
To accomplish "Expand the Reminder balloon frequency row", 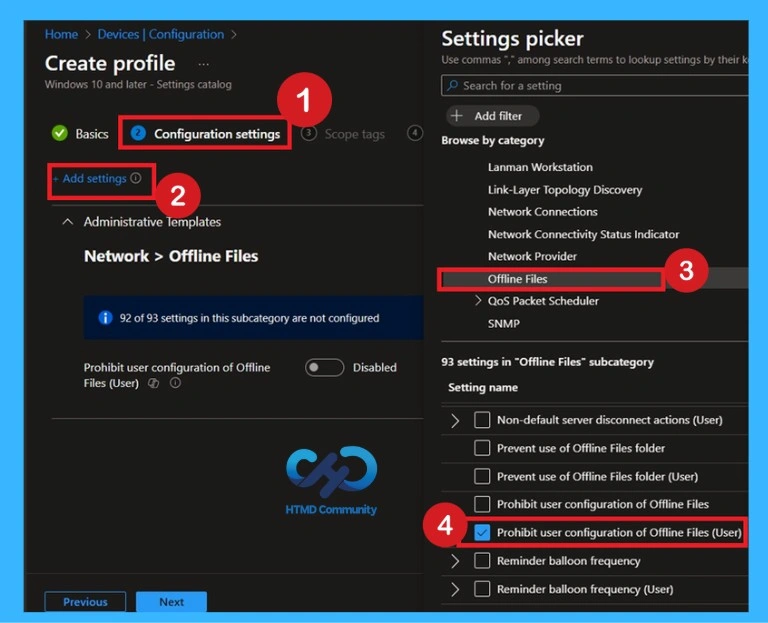I will pos(455,561).
